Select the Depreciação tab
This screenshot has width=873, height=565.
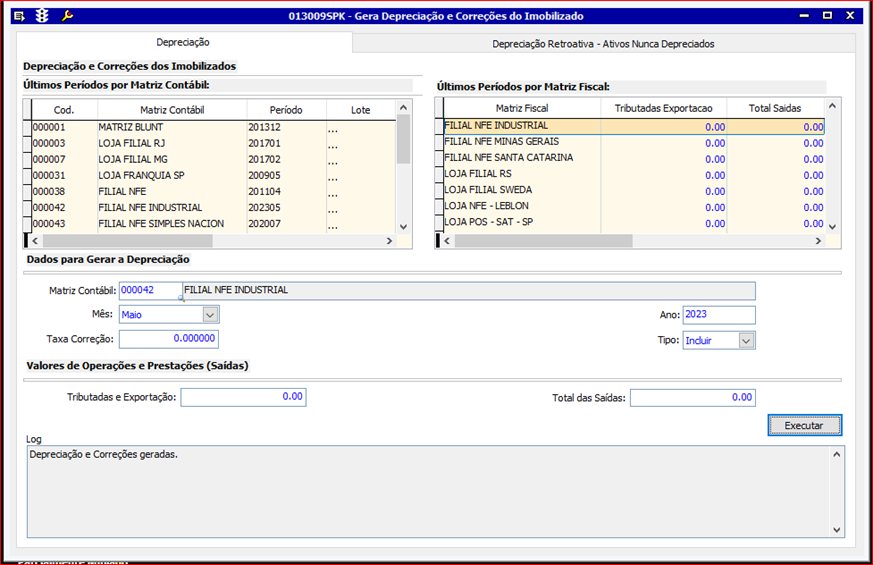184,42
